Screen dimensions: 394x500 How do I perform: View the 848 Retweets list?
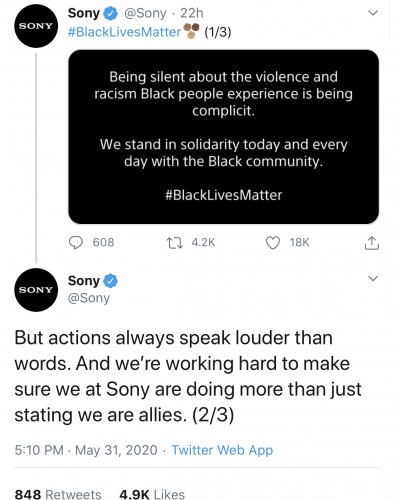click(x=58, y=494)
